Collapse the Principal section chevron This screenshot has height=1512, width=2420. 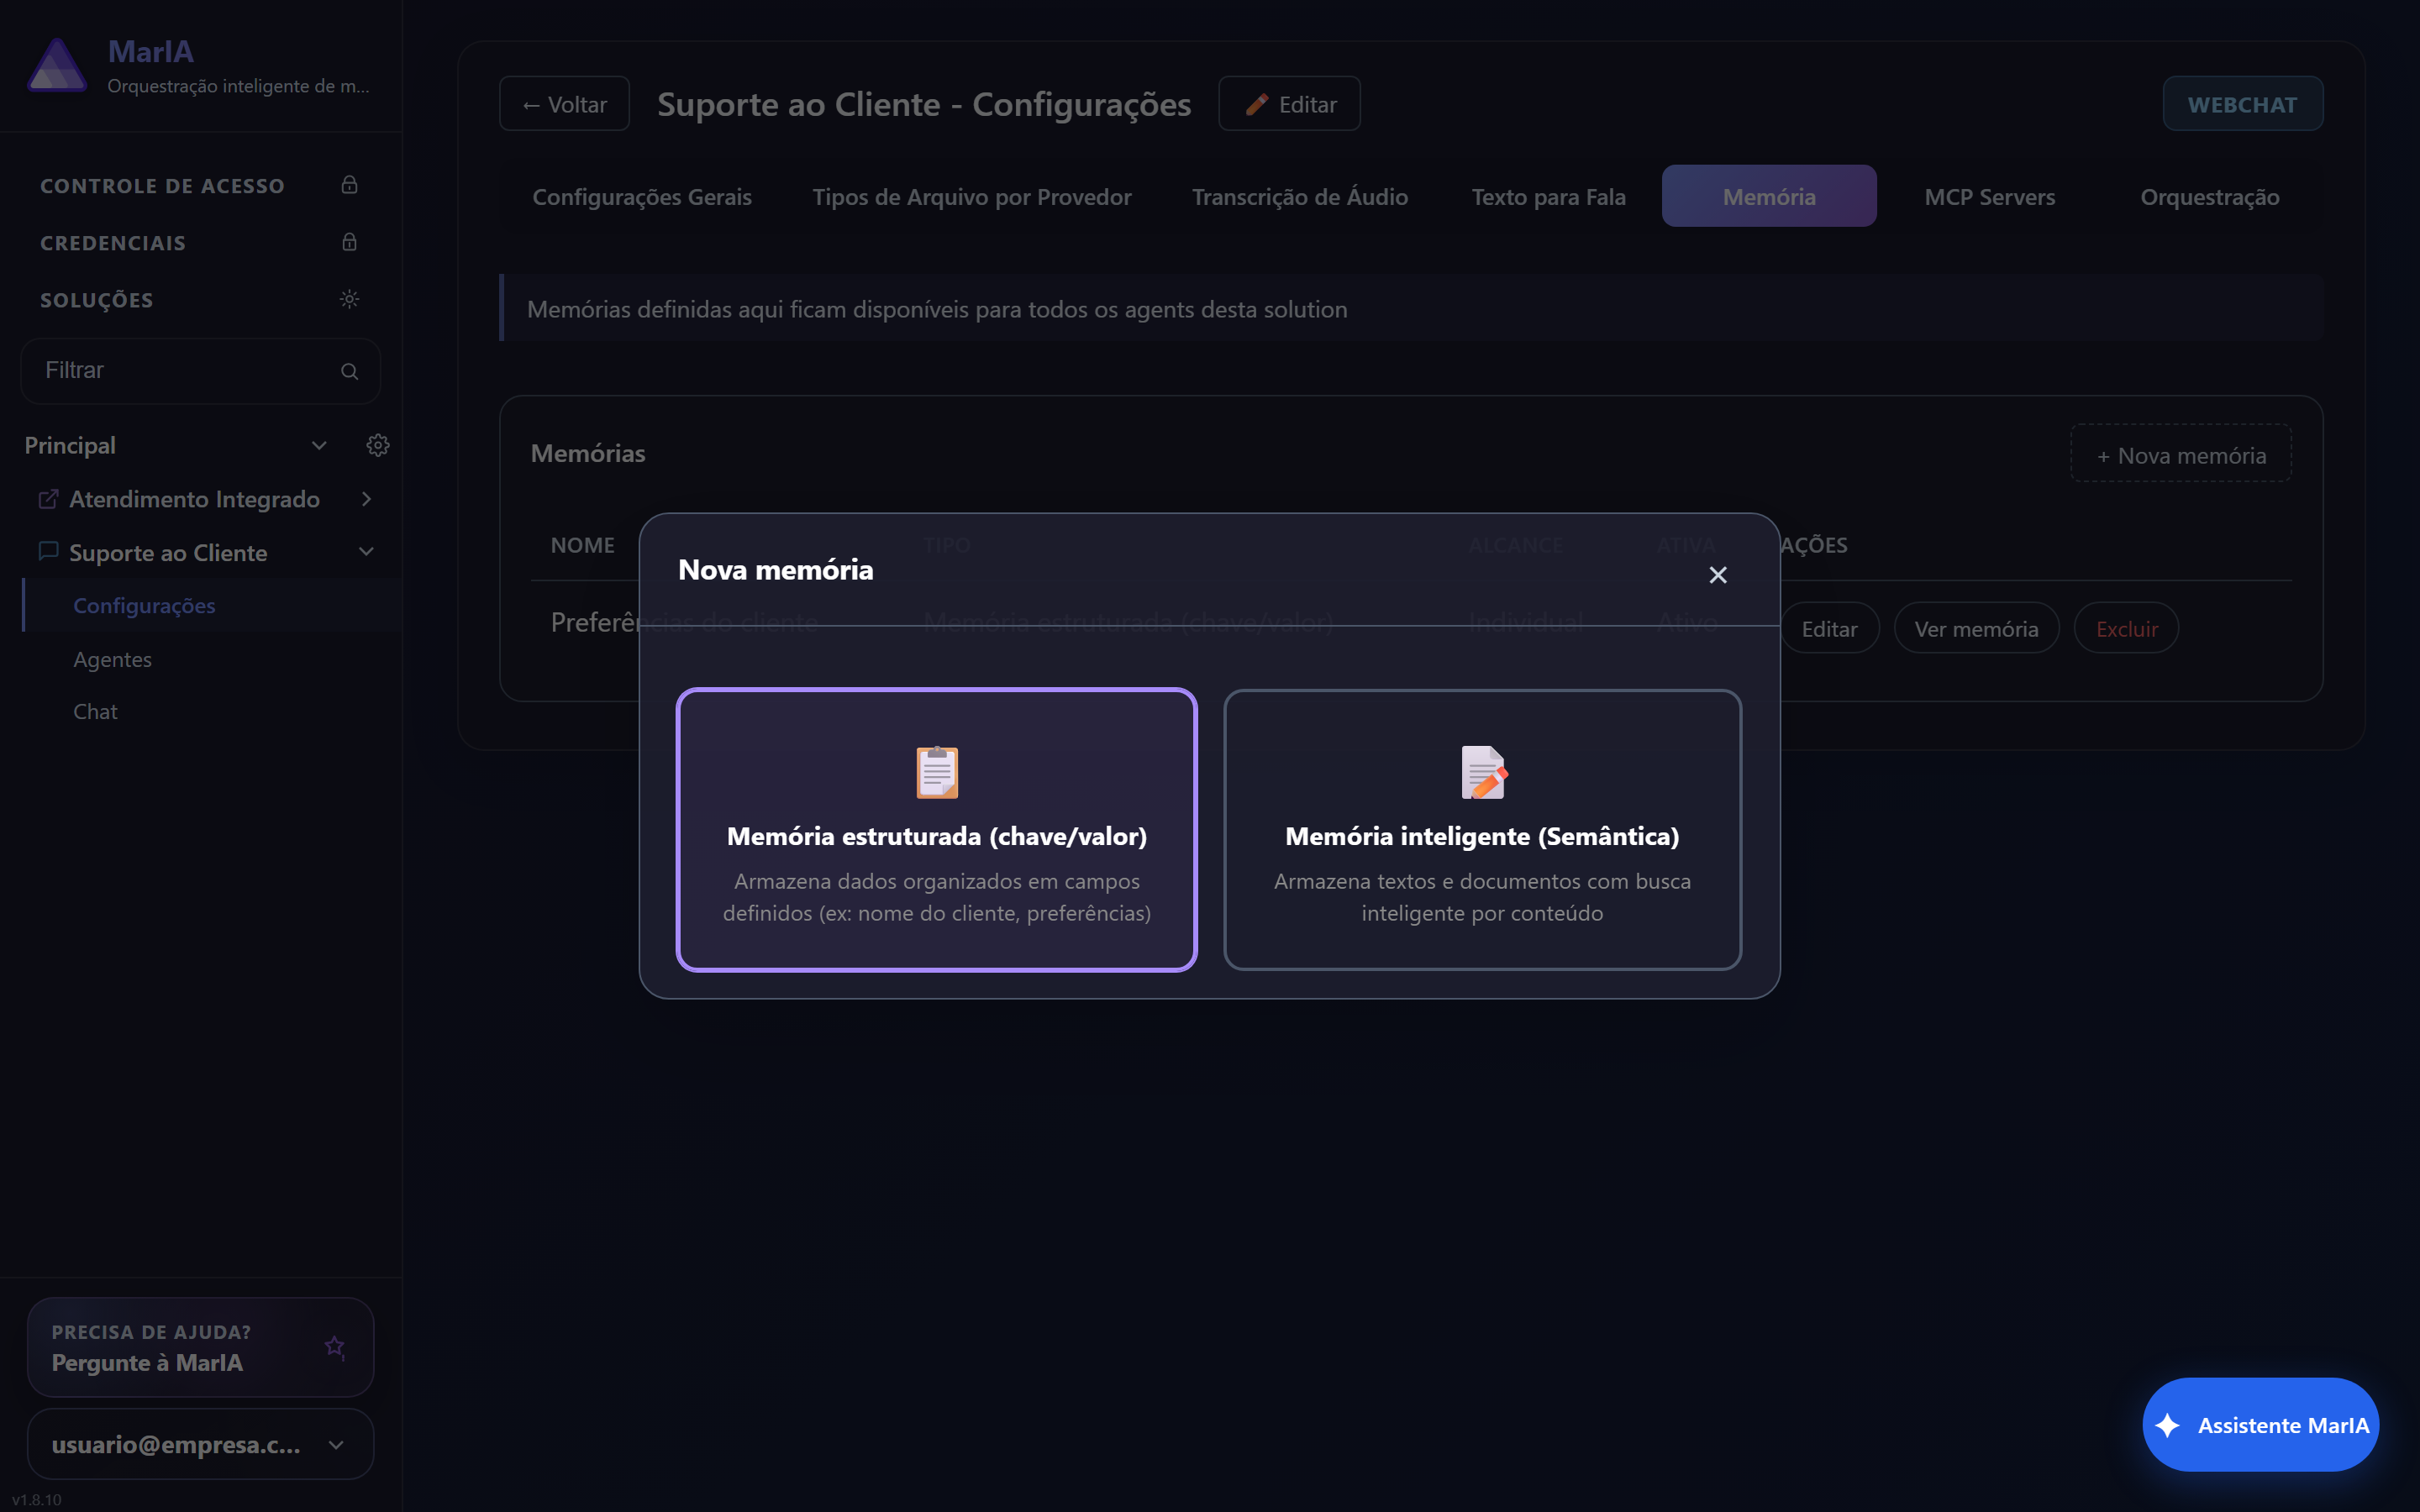(x=319, y=445)
